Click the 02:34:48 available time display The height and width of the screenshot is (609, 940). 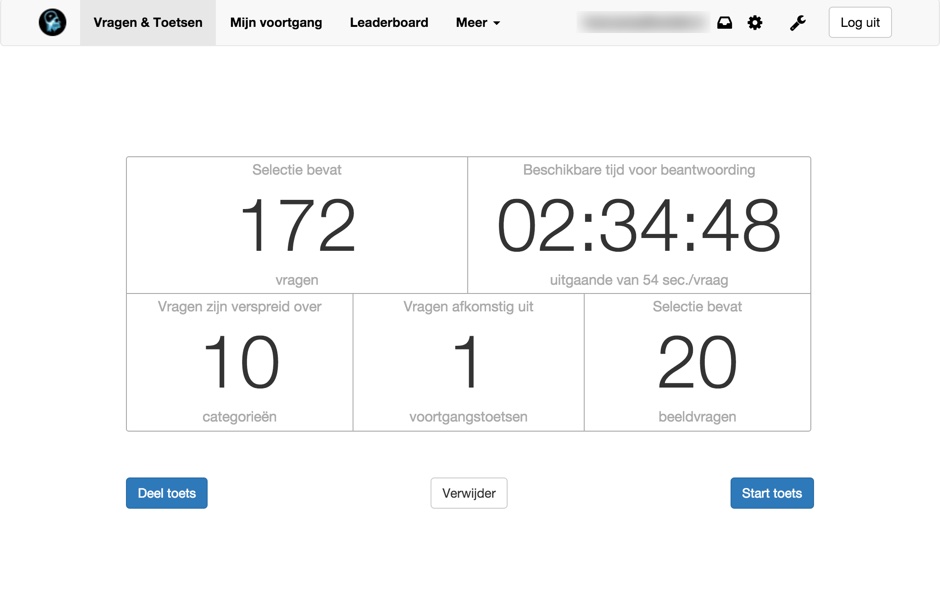pos(639,226)
